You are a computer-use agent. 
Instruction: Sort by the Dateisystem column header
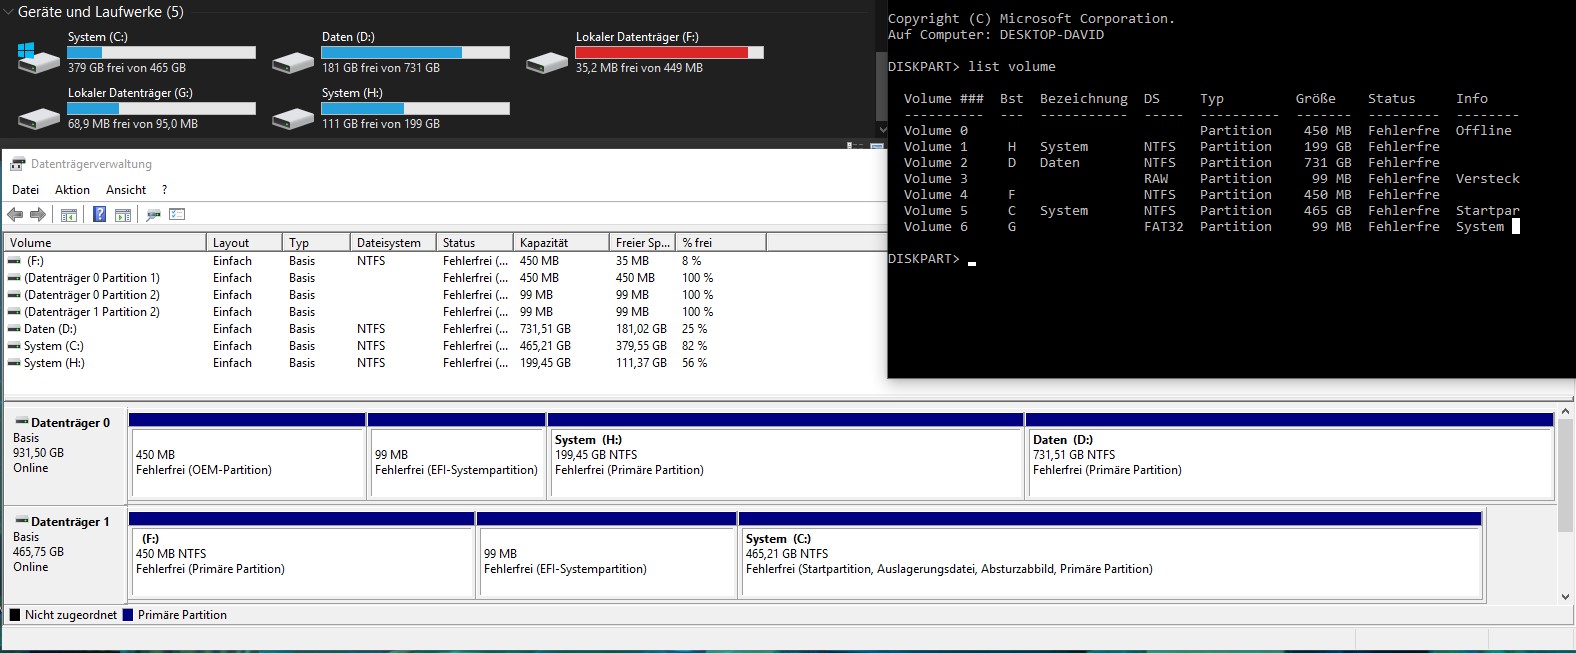393,243
